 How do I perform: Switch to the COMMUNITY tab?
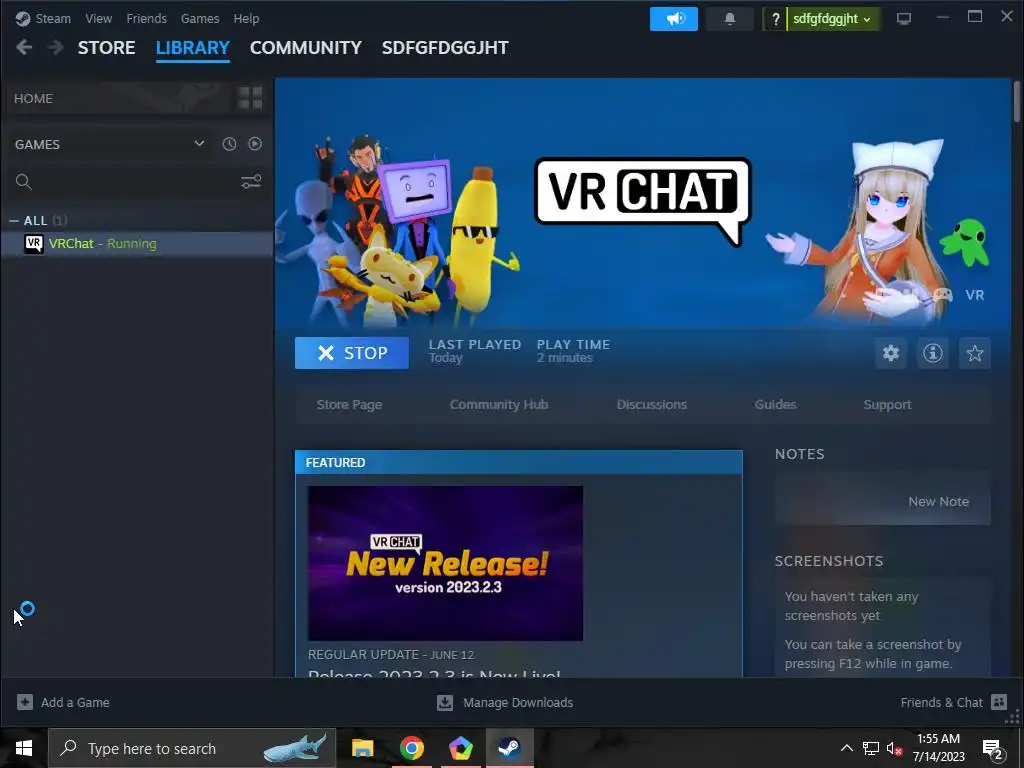point(306,48)
